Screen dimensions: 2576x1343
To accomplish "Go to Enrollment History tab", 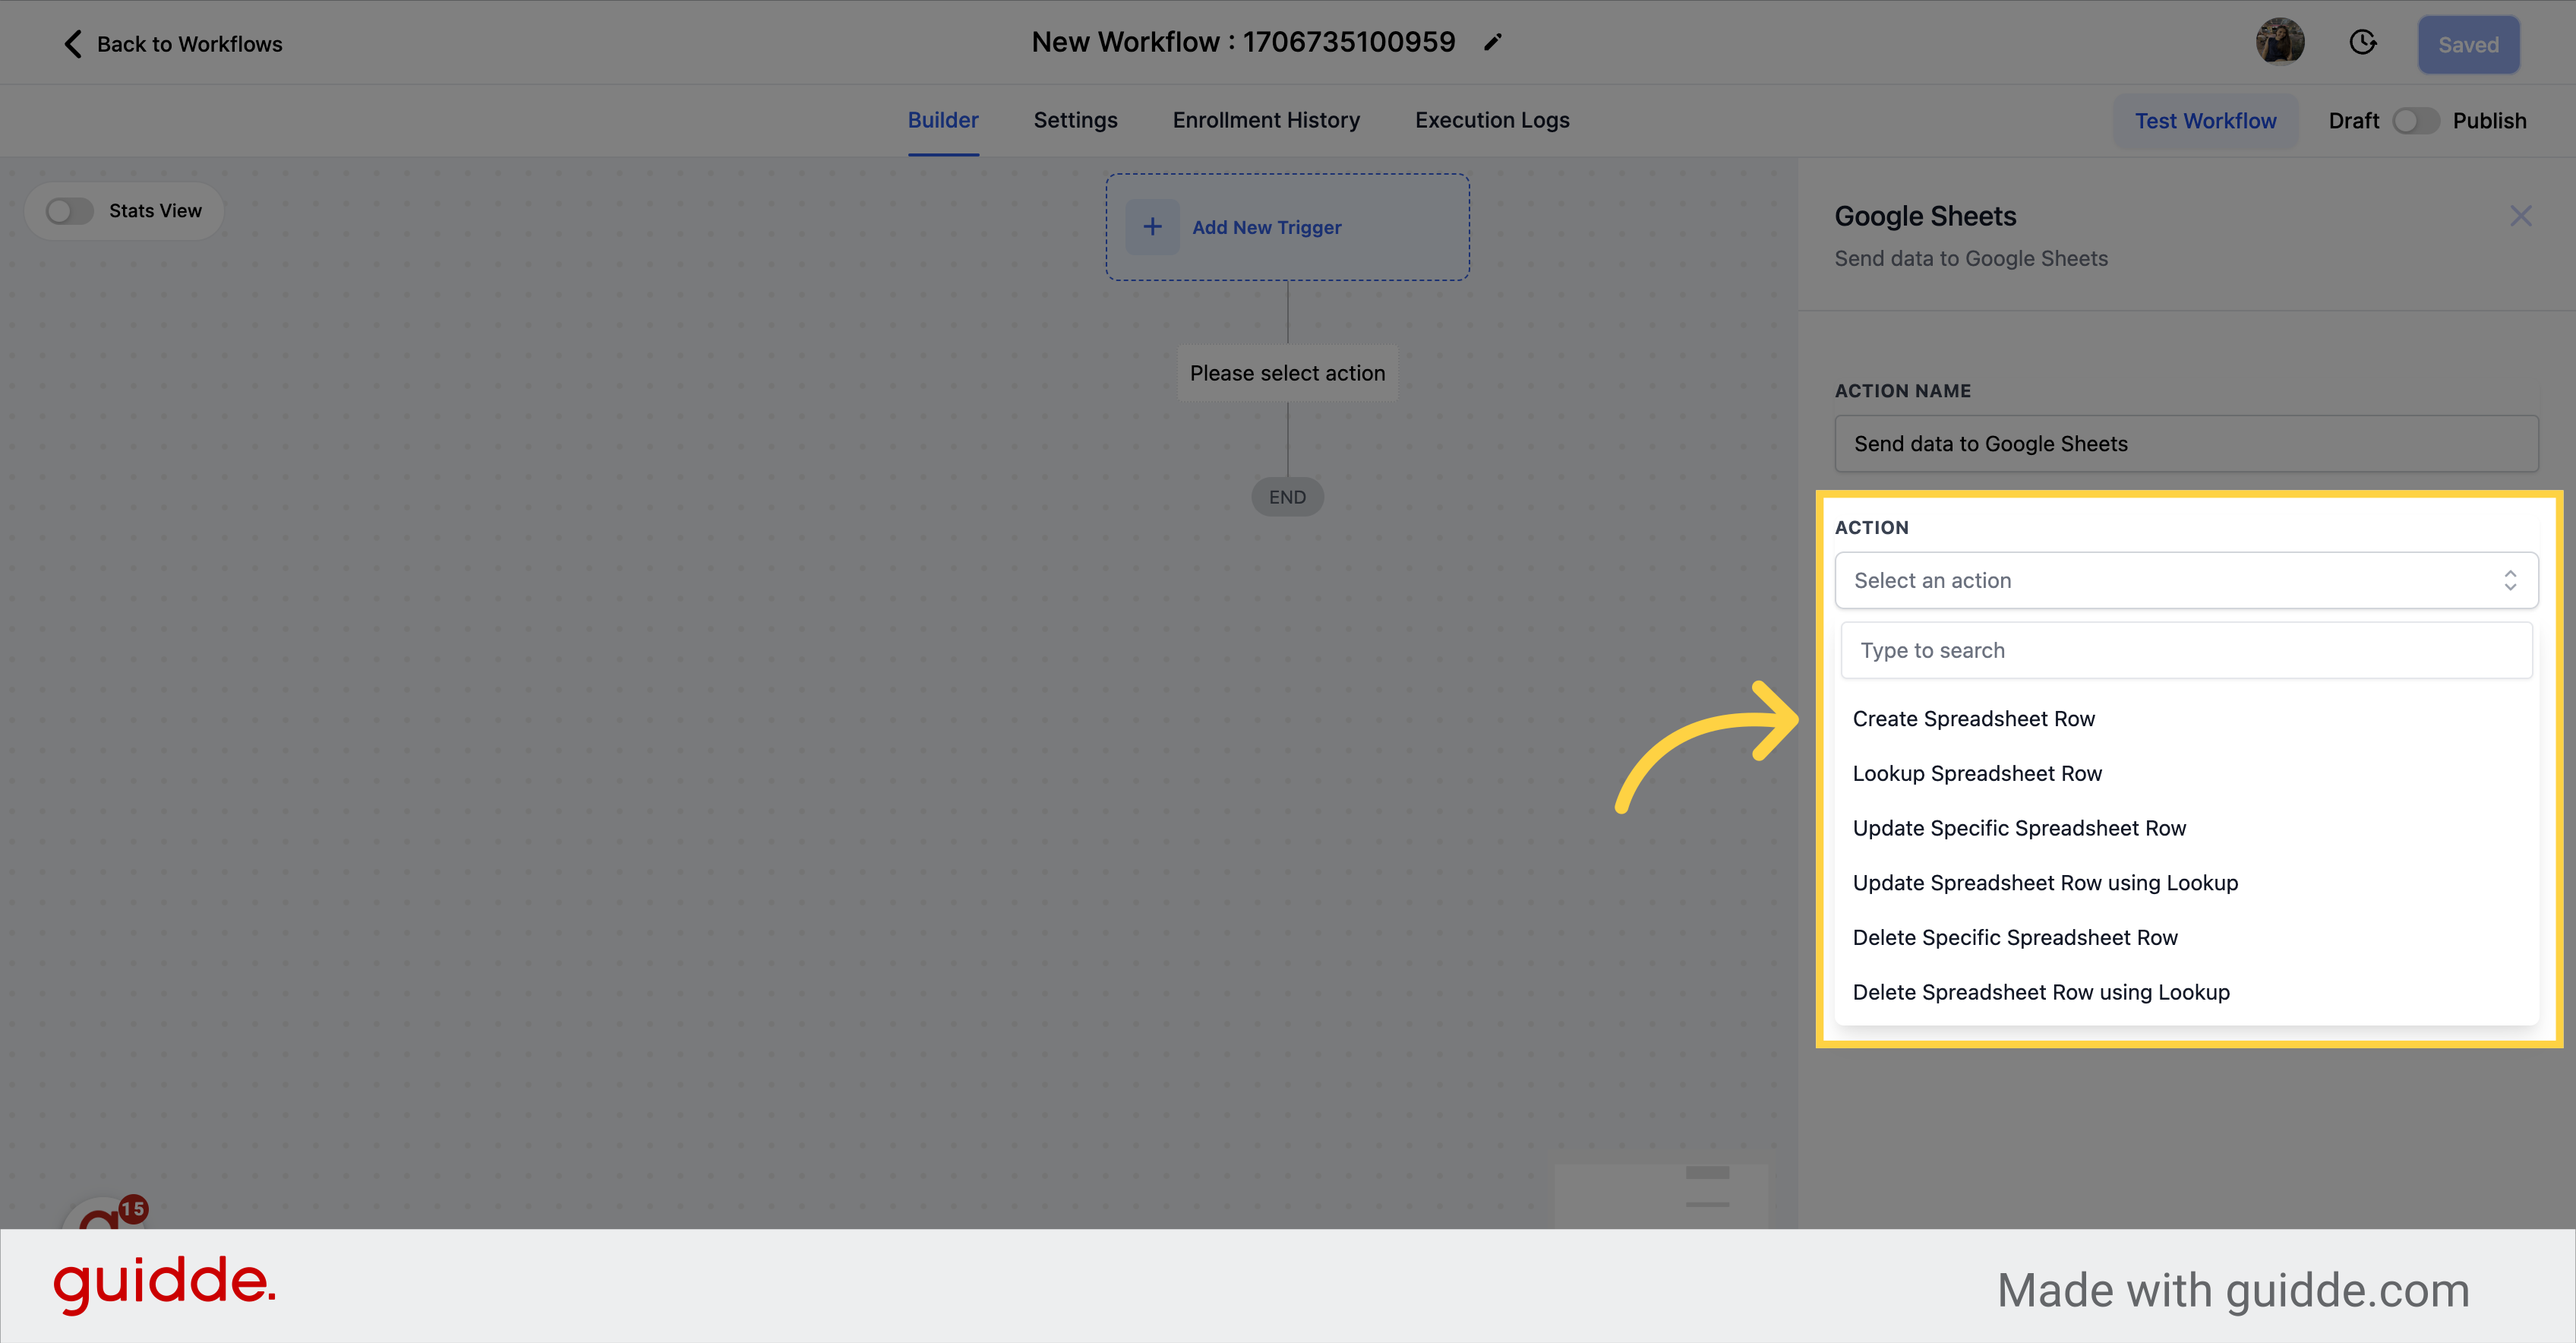I will 1266,120.
